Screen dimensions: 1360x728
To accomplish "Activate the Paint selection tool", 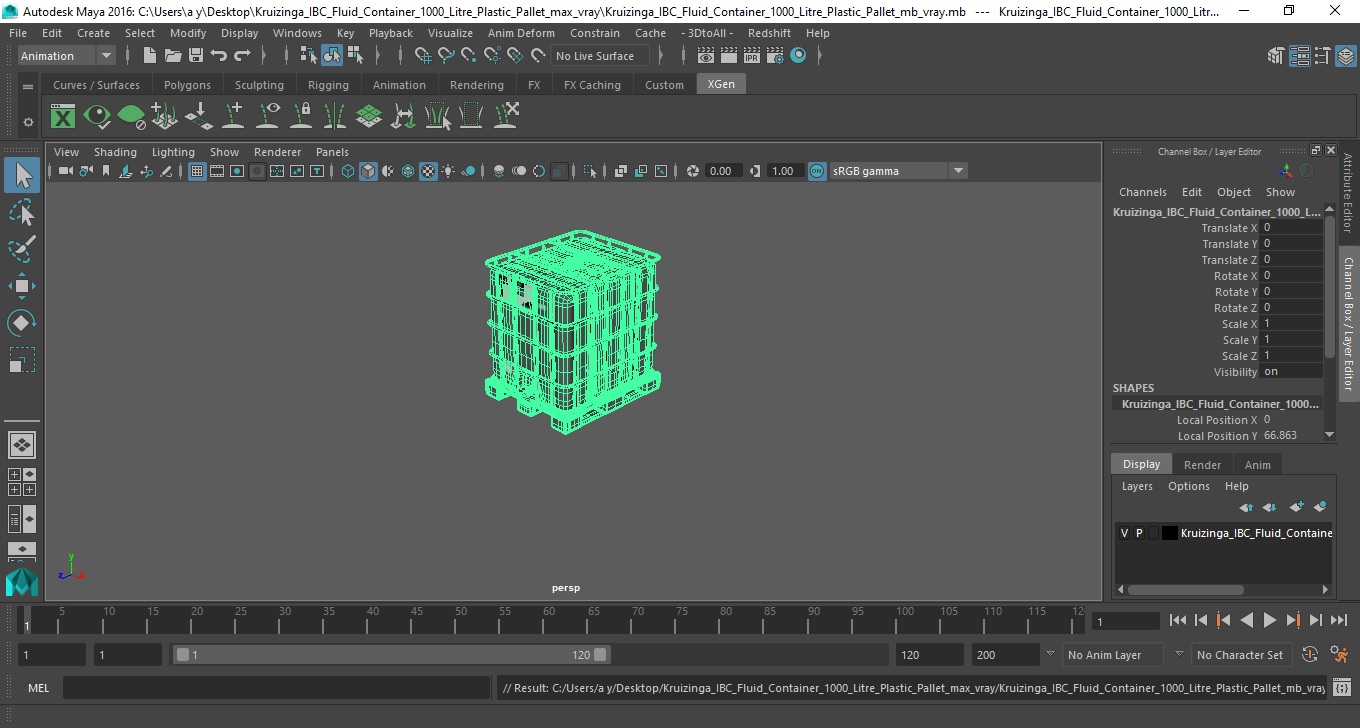I will tap(22, 248).
